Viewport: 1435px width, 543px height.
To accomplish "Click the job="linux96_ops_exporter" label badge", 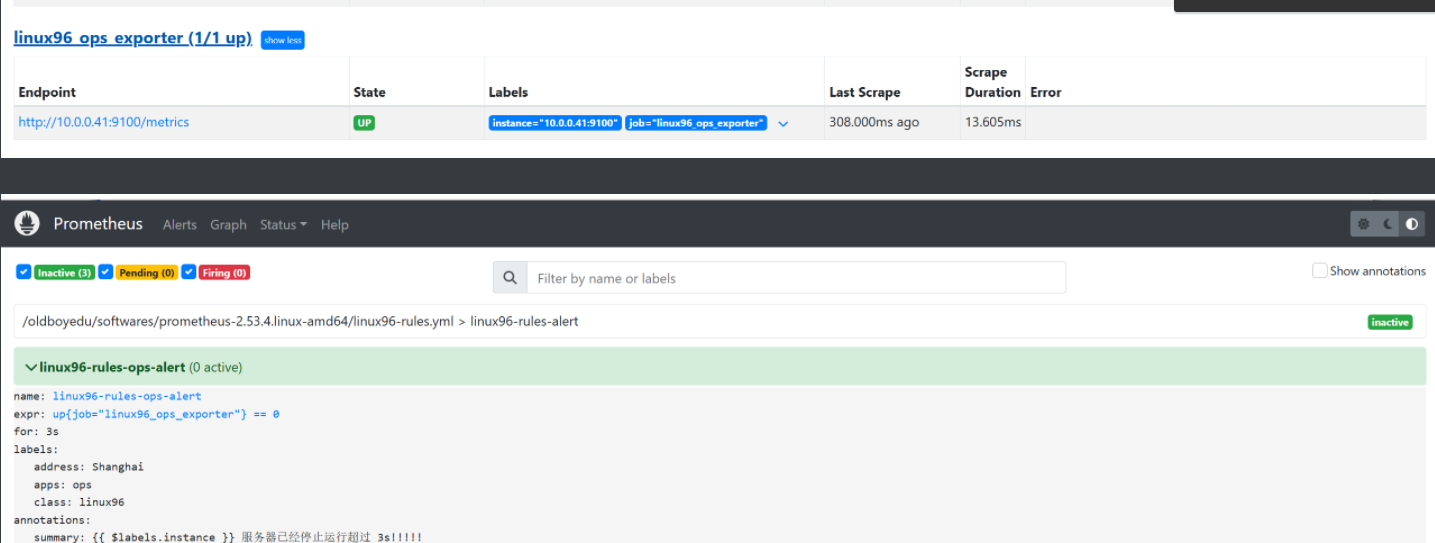I will [x=696, y=123].
